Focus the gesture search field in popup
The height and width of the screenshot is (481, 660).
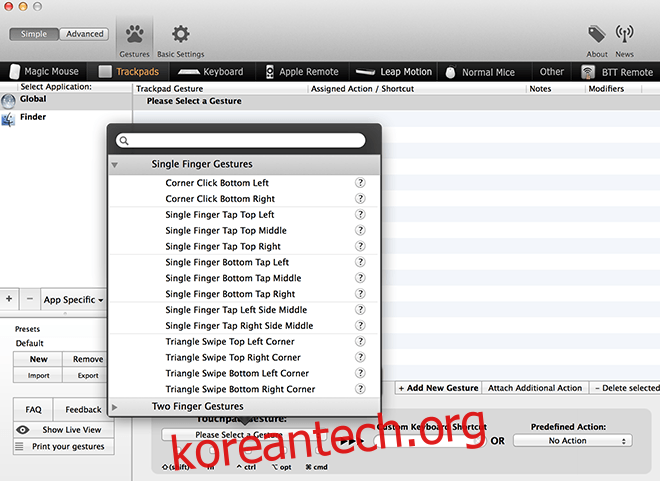coord(240,141)
